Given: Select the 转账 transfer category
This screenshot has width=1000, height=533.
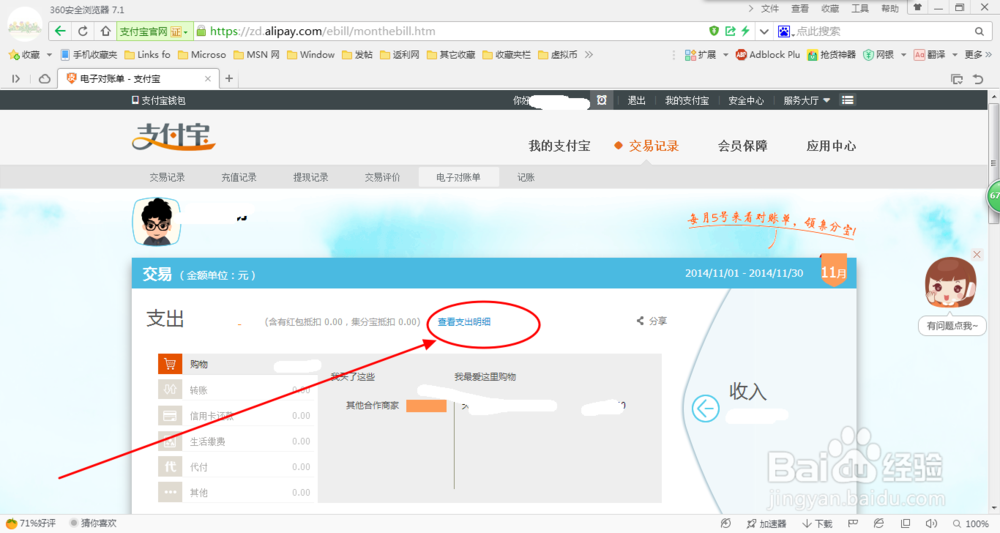Looking at the screenshot, I should point(237,390).
